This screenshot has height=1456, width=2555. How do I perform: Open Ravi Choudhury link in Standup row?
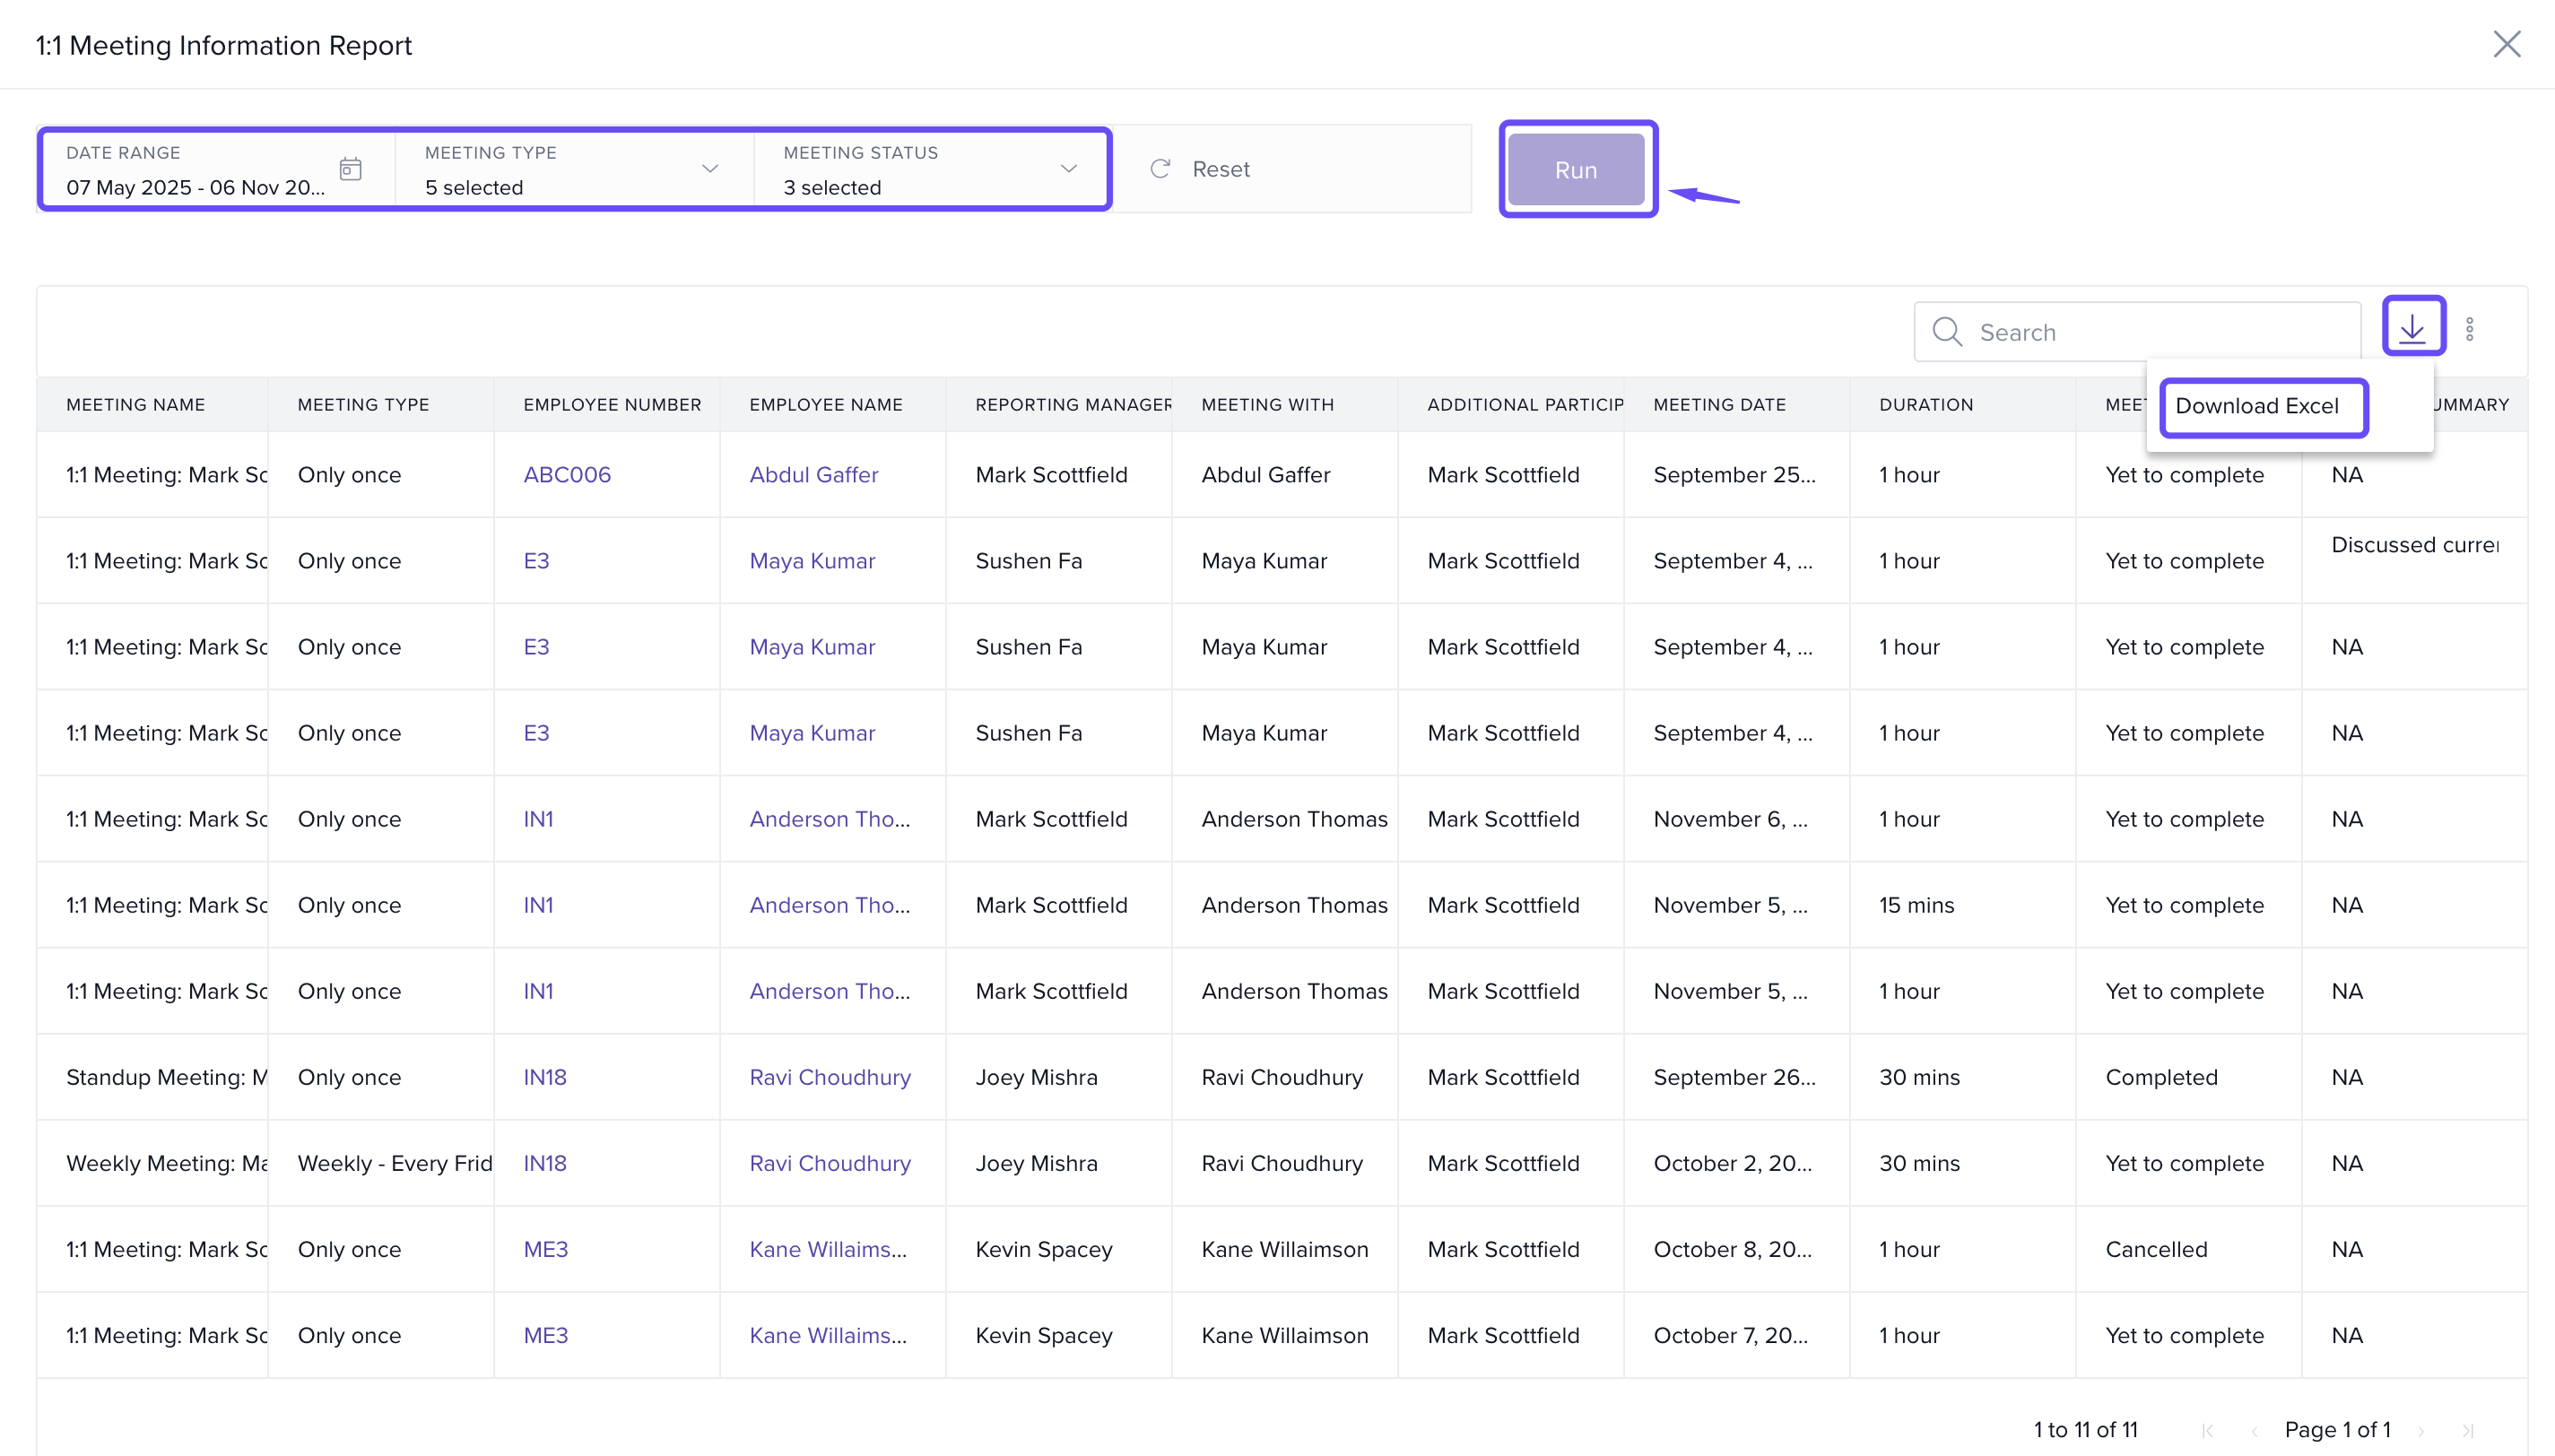[x=829, y=1077]
